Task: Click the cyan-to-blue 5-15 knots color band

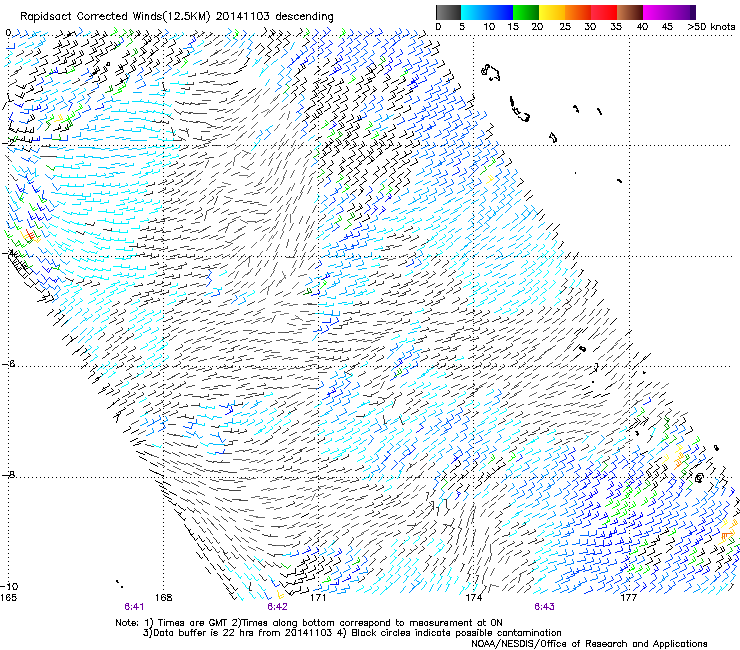Action: click(487, 12)
